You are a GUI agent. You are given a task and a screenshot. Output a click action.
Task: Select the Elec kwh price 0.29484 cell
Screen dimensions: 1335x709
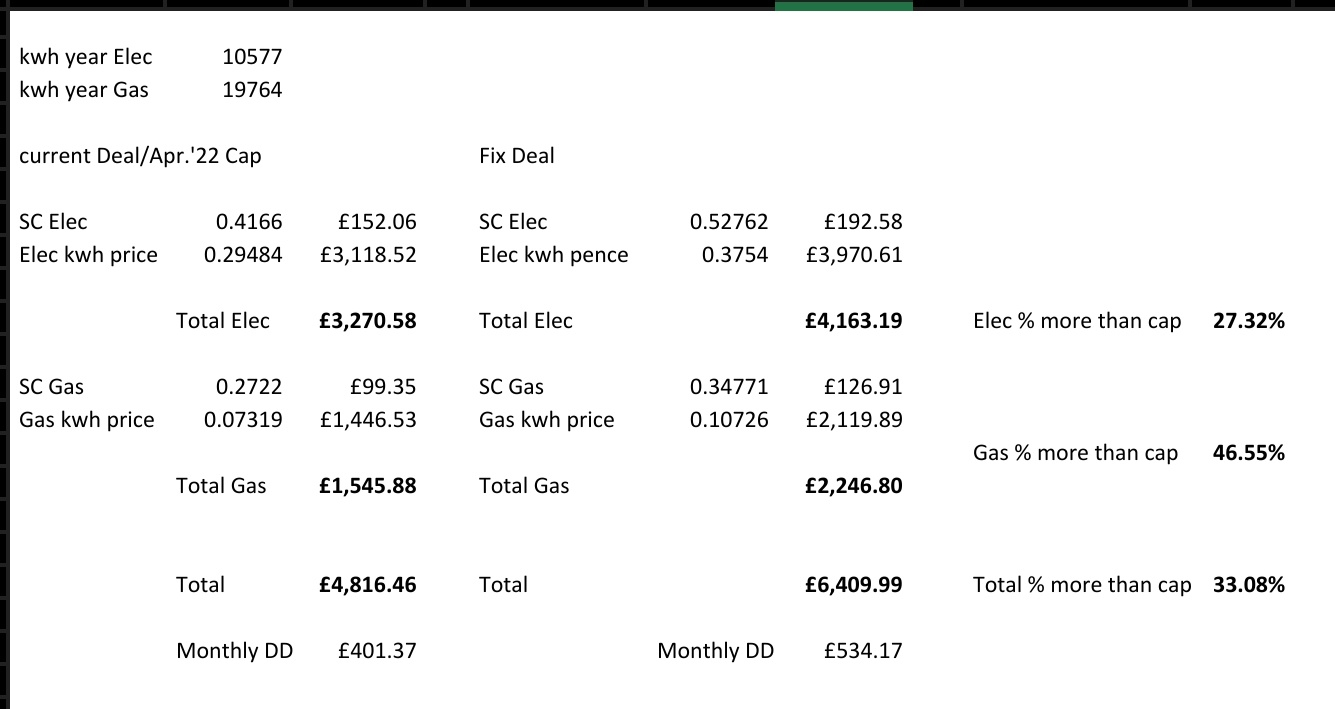[243, 255]
